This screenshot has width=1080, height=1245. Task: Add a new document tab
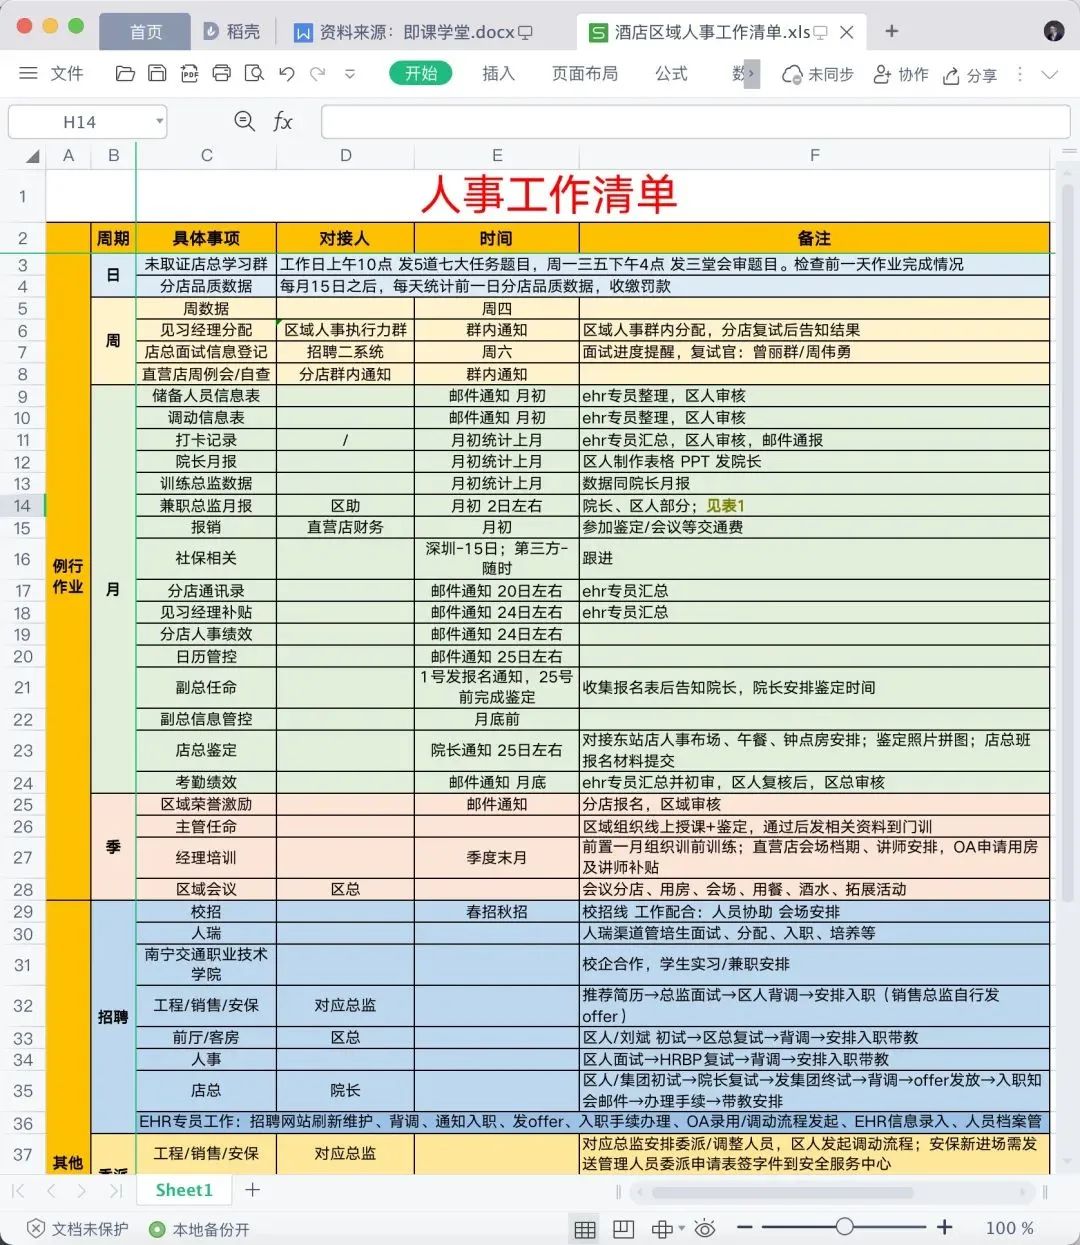892,31
